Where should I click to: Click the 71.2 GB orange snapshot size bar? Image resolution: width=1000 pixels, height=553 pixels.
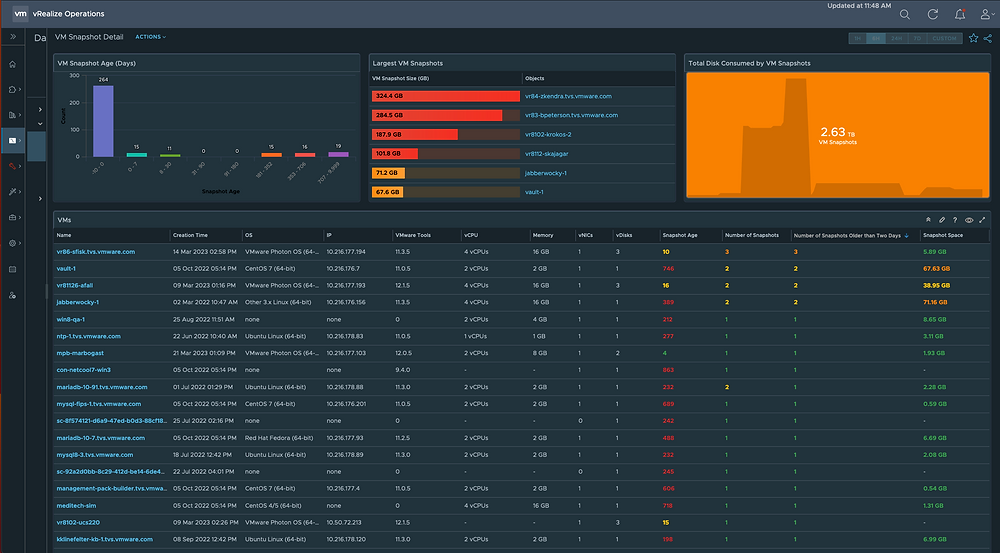388,173
